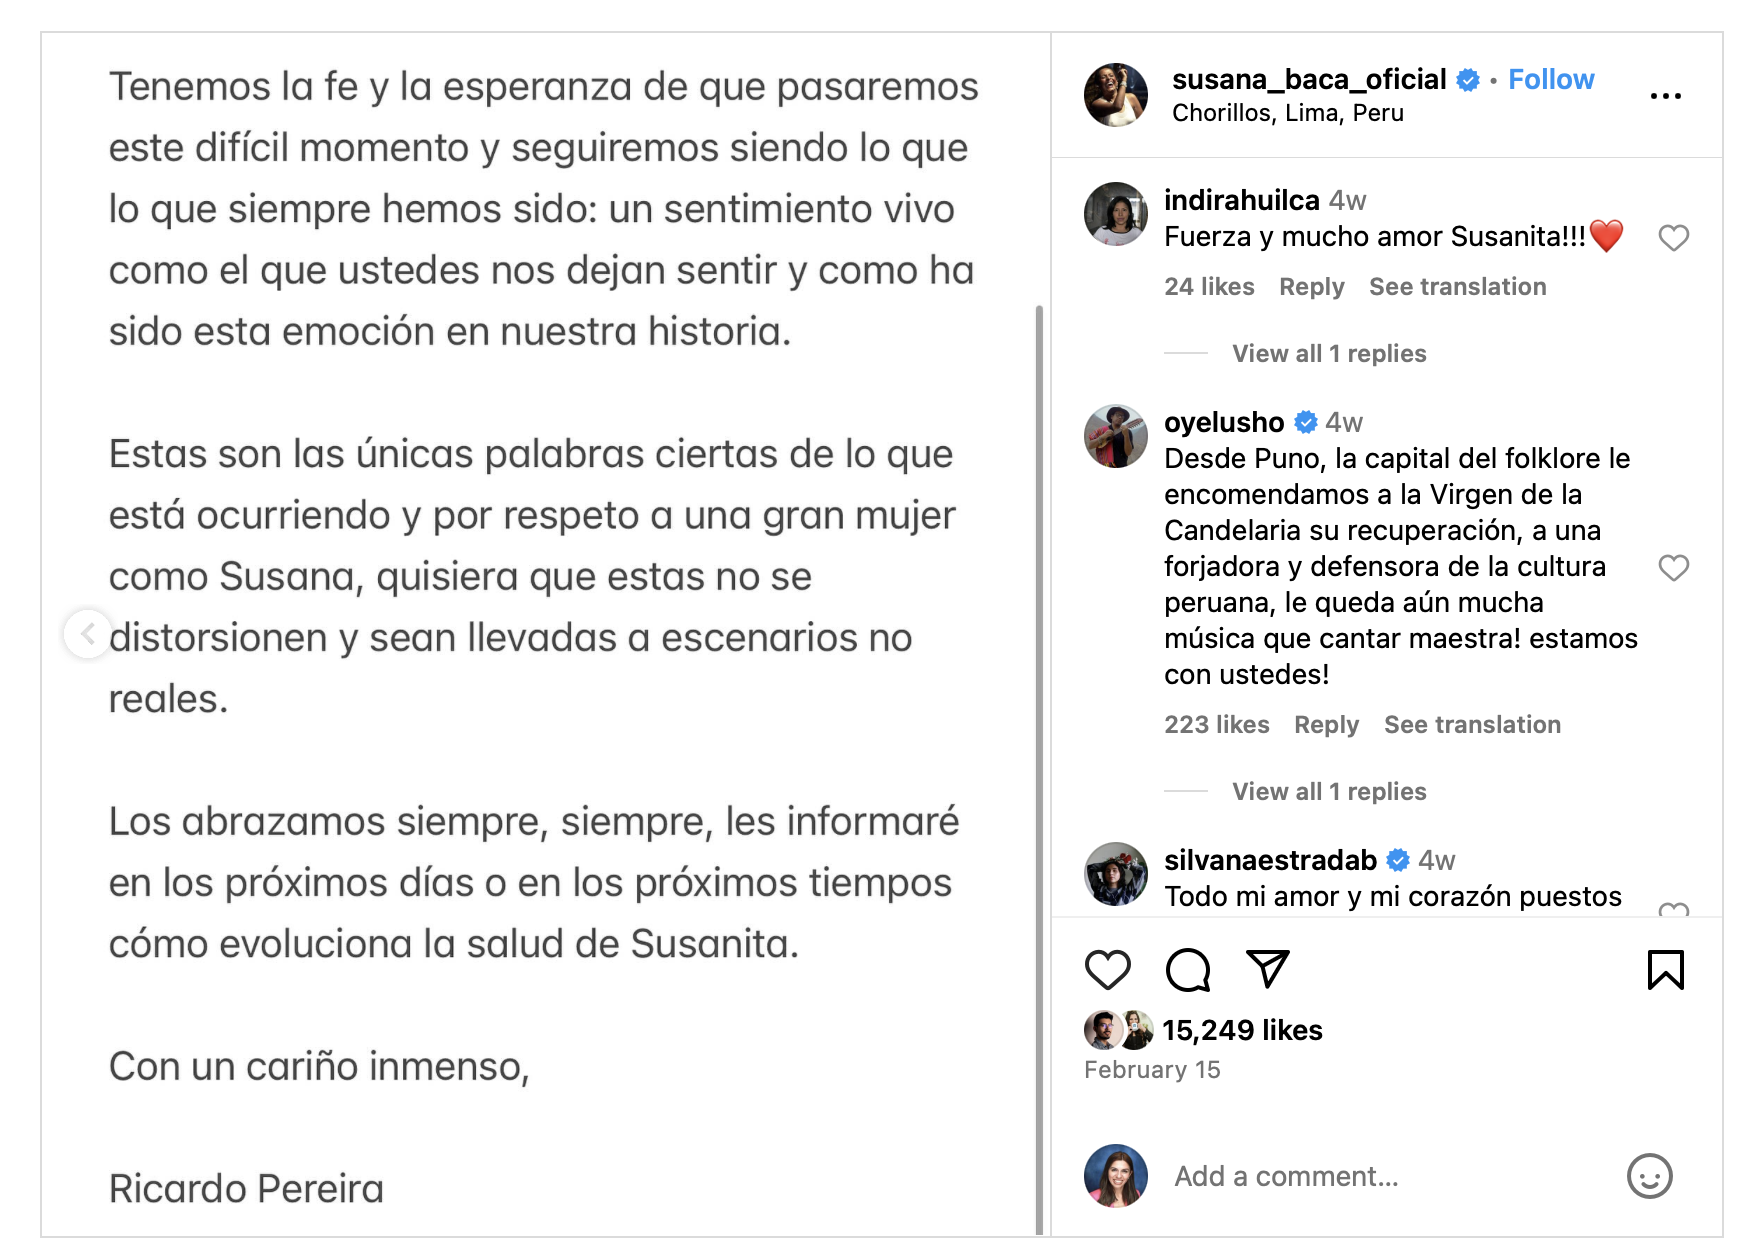
Task: View the 15,249 likes list
Action: (1242, 1030)
